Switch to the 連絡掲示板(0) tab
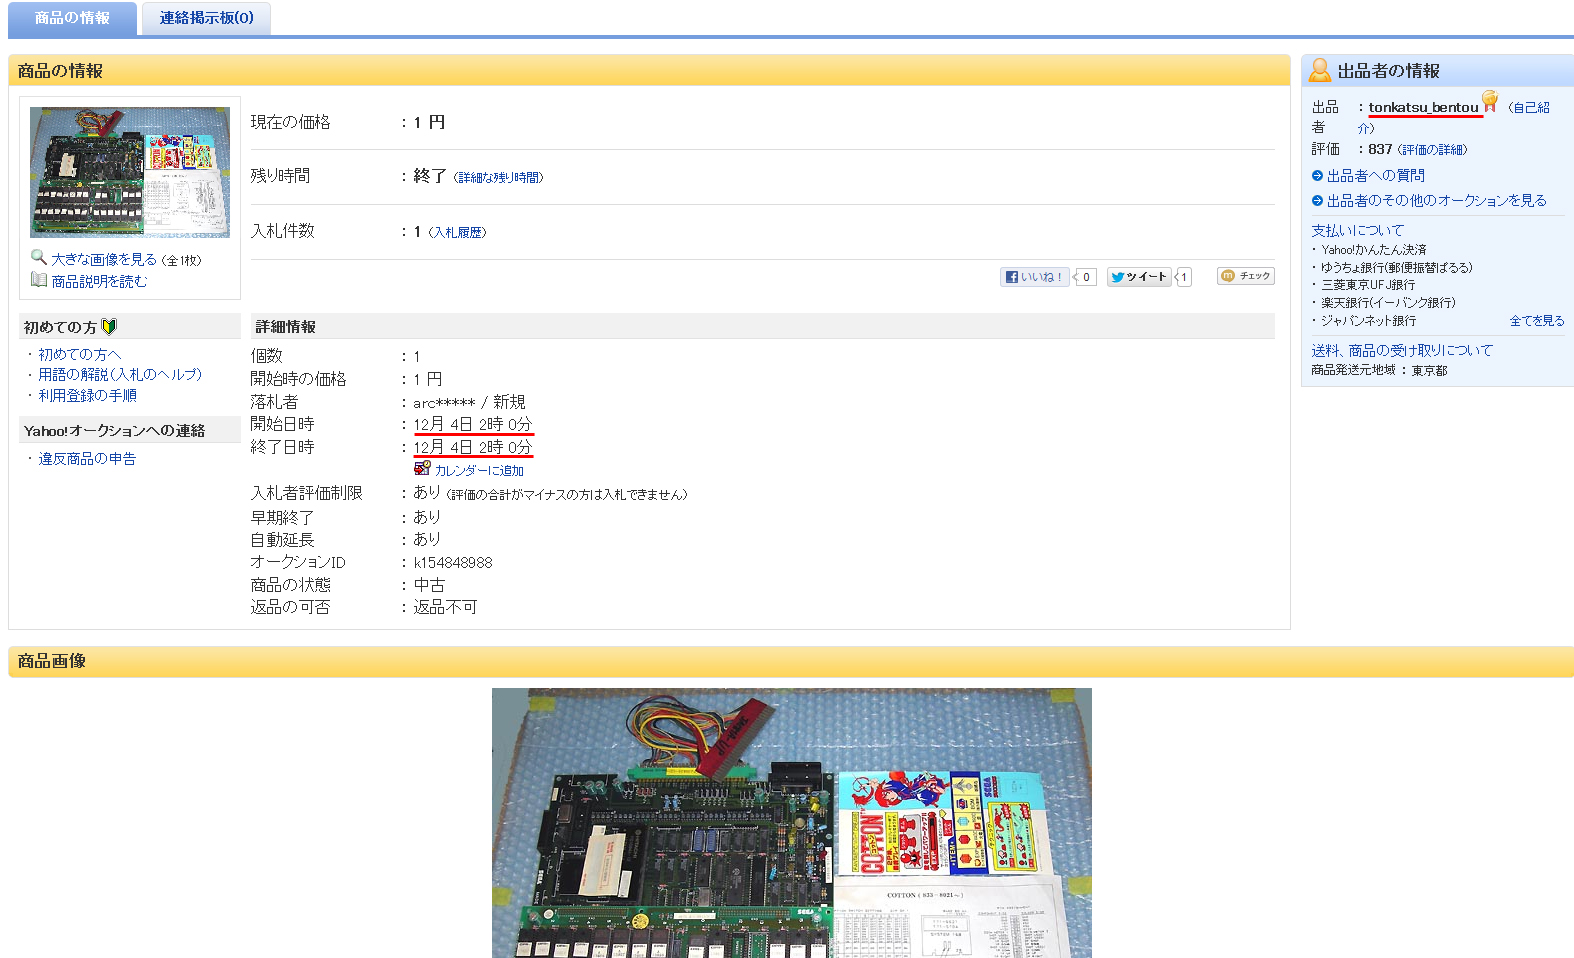Viewport: 1574px width, 958px height. (x=206, y=18)
